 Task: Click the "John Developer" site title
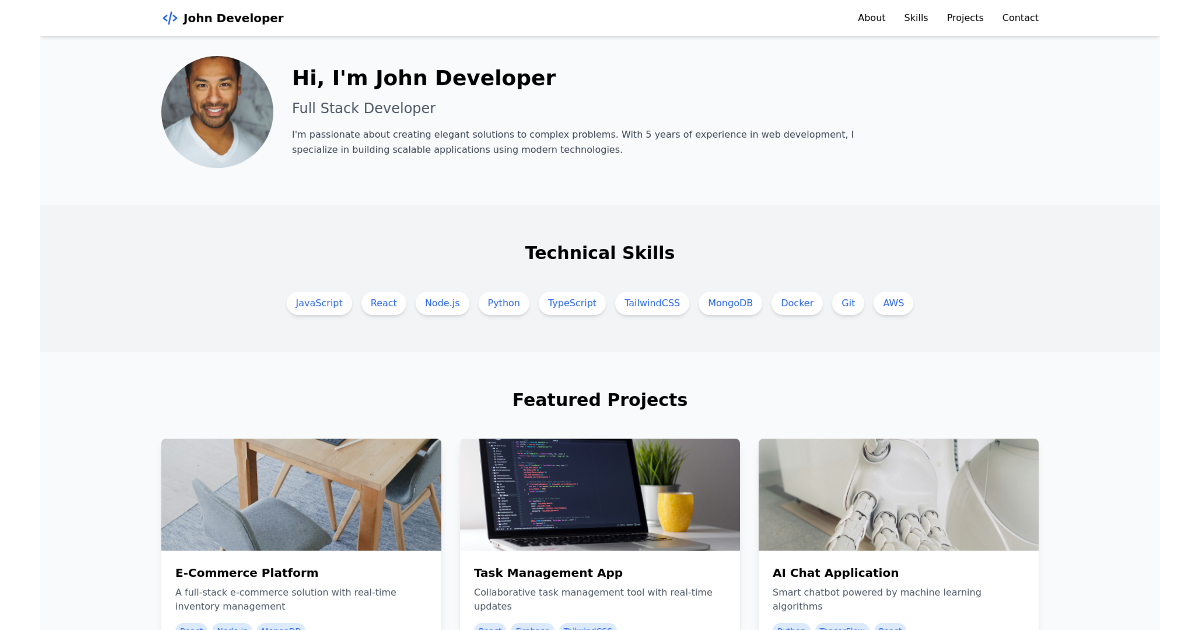click(232, 17)
